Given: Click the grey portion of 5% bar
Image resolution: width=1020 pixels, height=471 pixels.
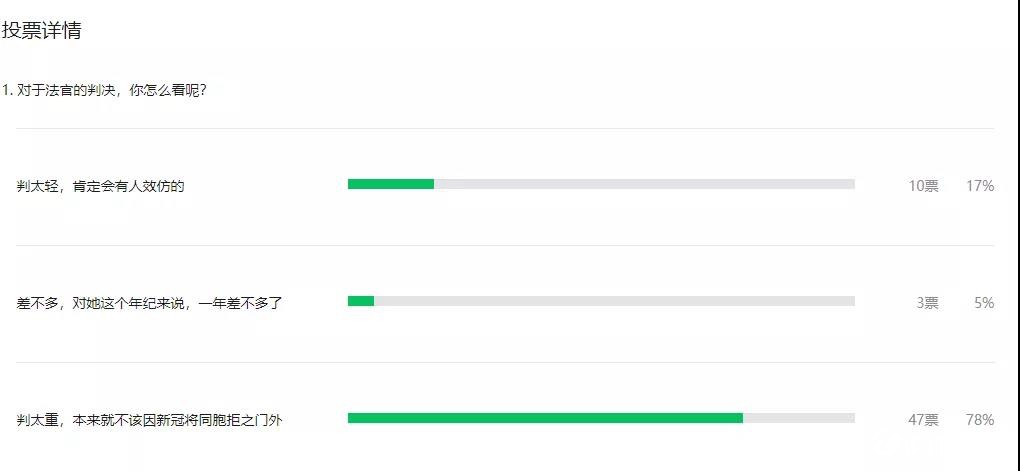Looking at the screenshot, I should (614, 301).
